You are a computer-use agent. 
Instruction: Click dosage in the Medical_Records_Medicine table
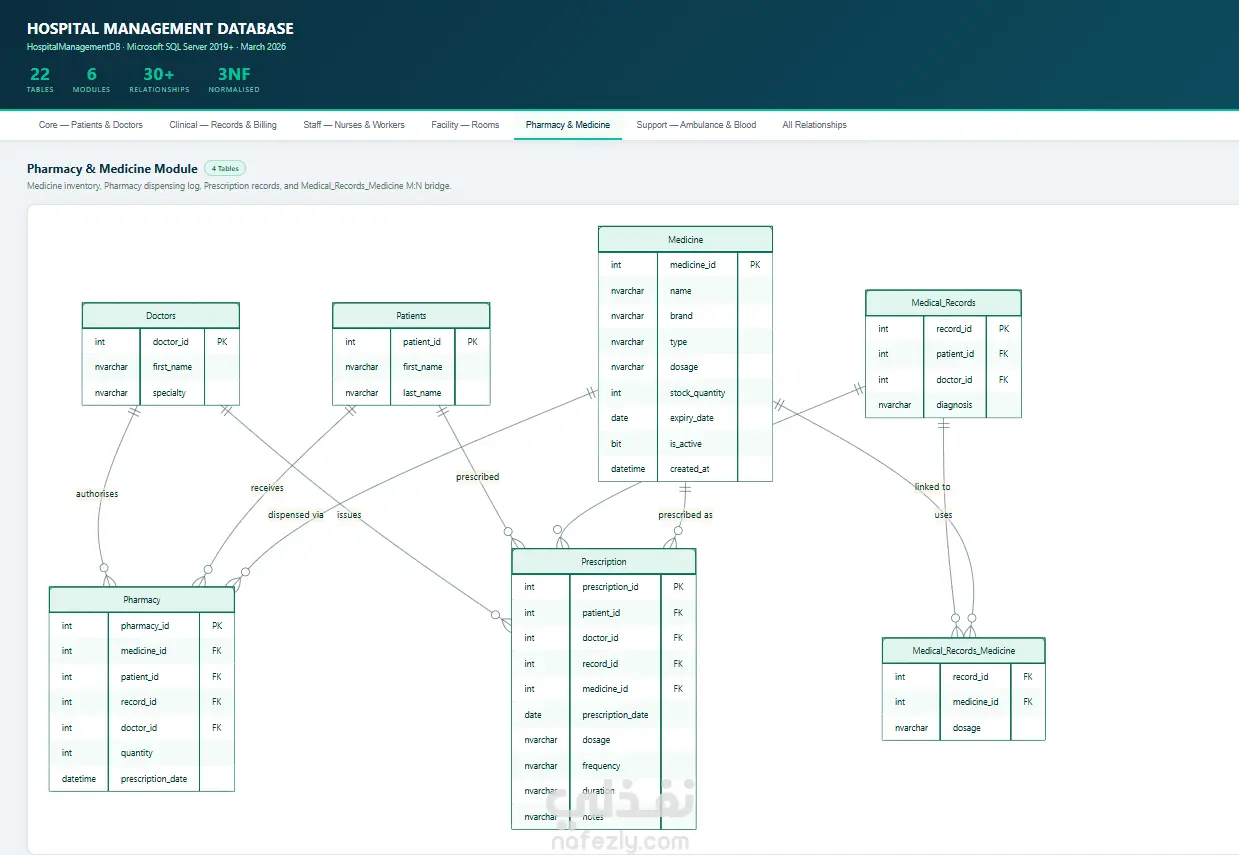click(966, 728)
